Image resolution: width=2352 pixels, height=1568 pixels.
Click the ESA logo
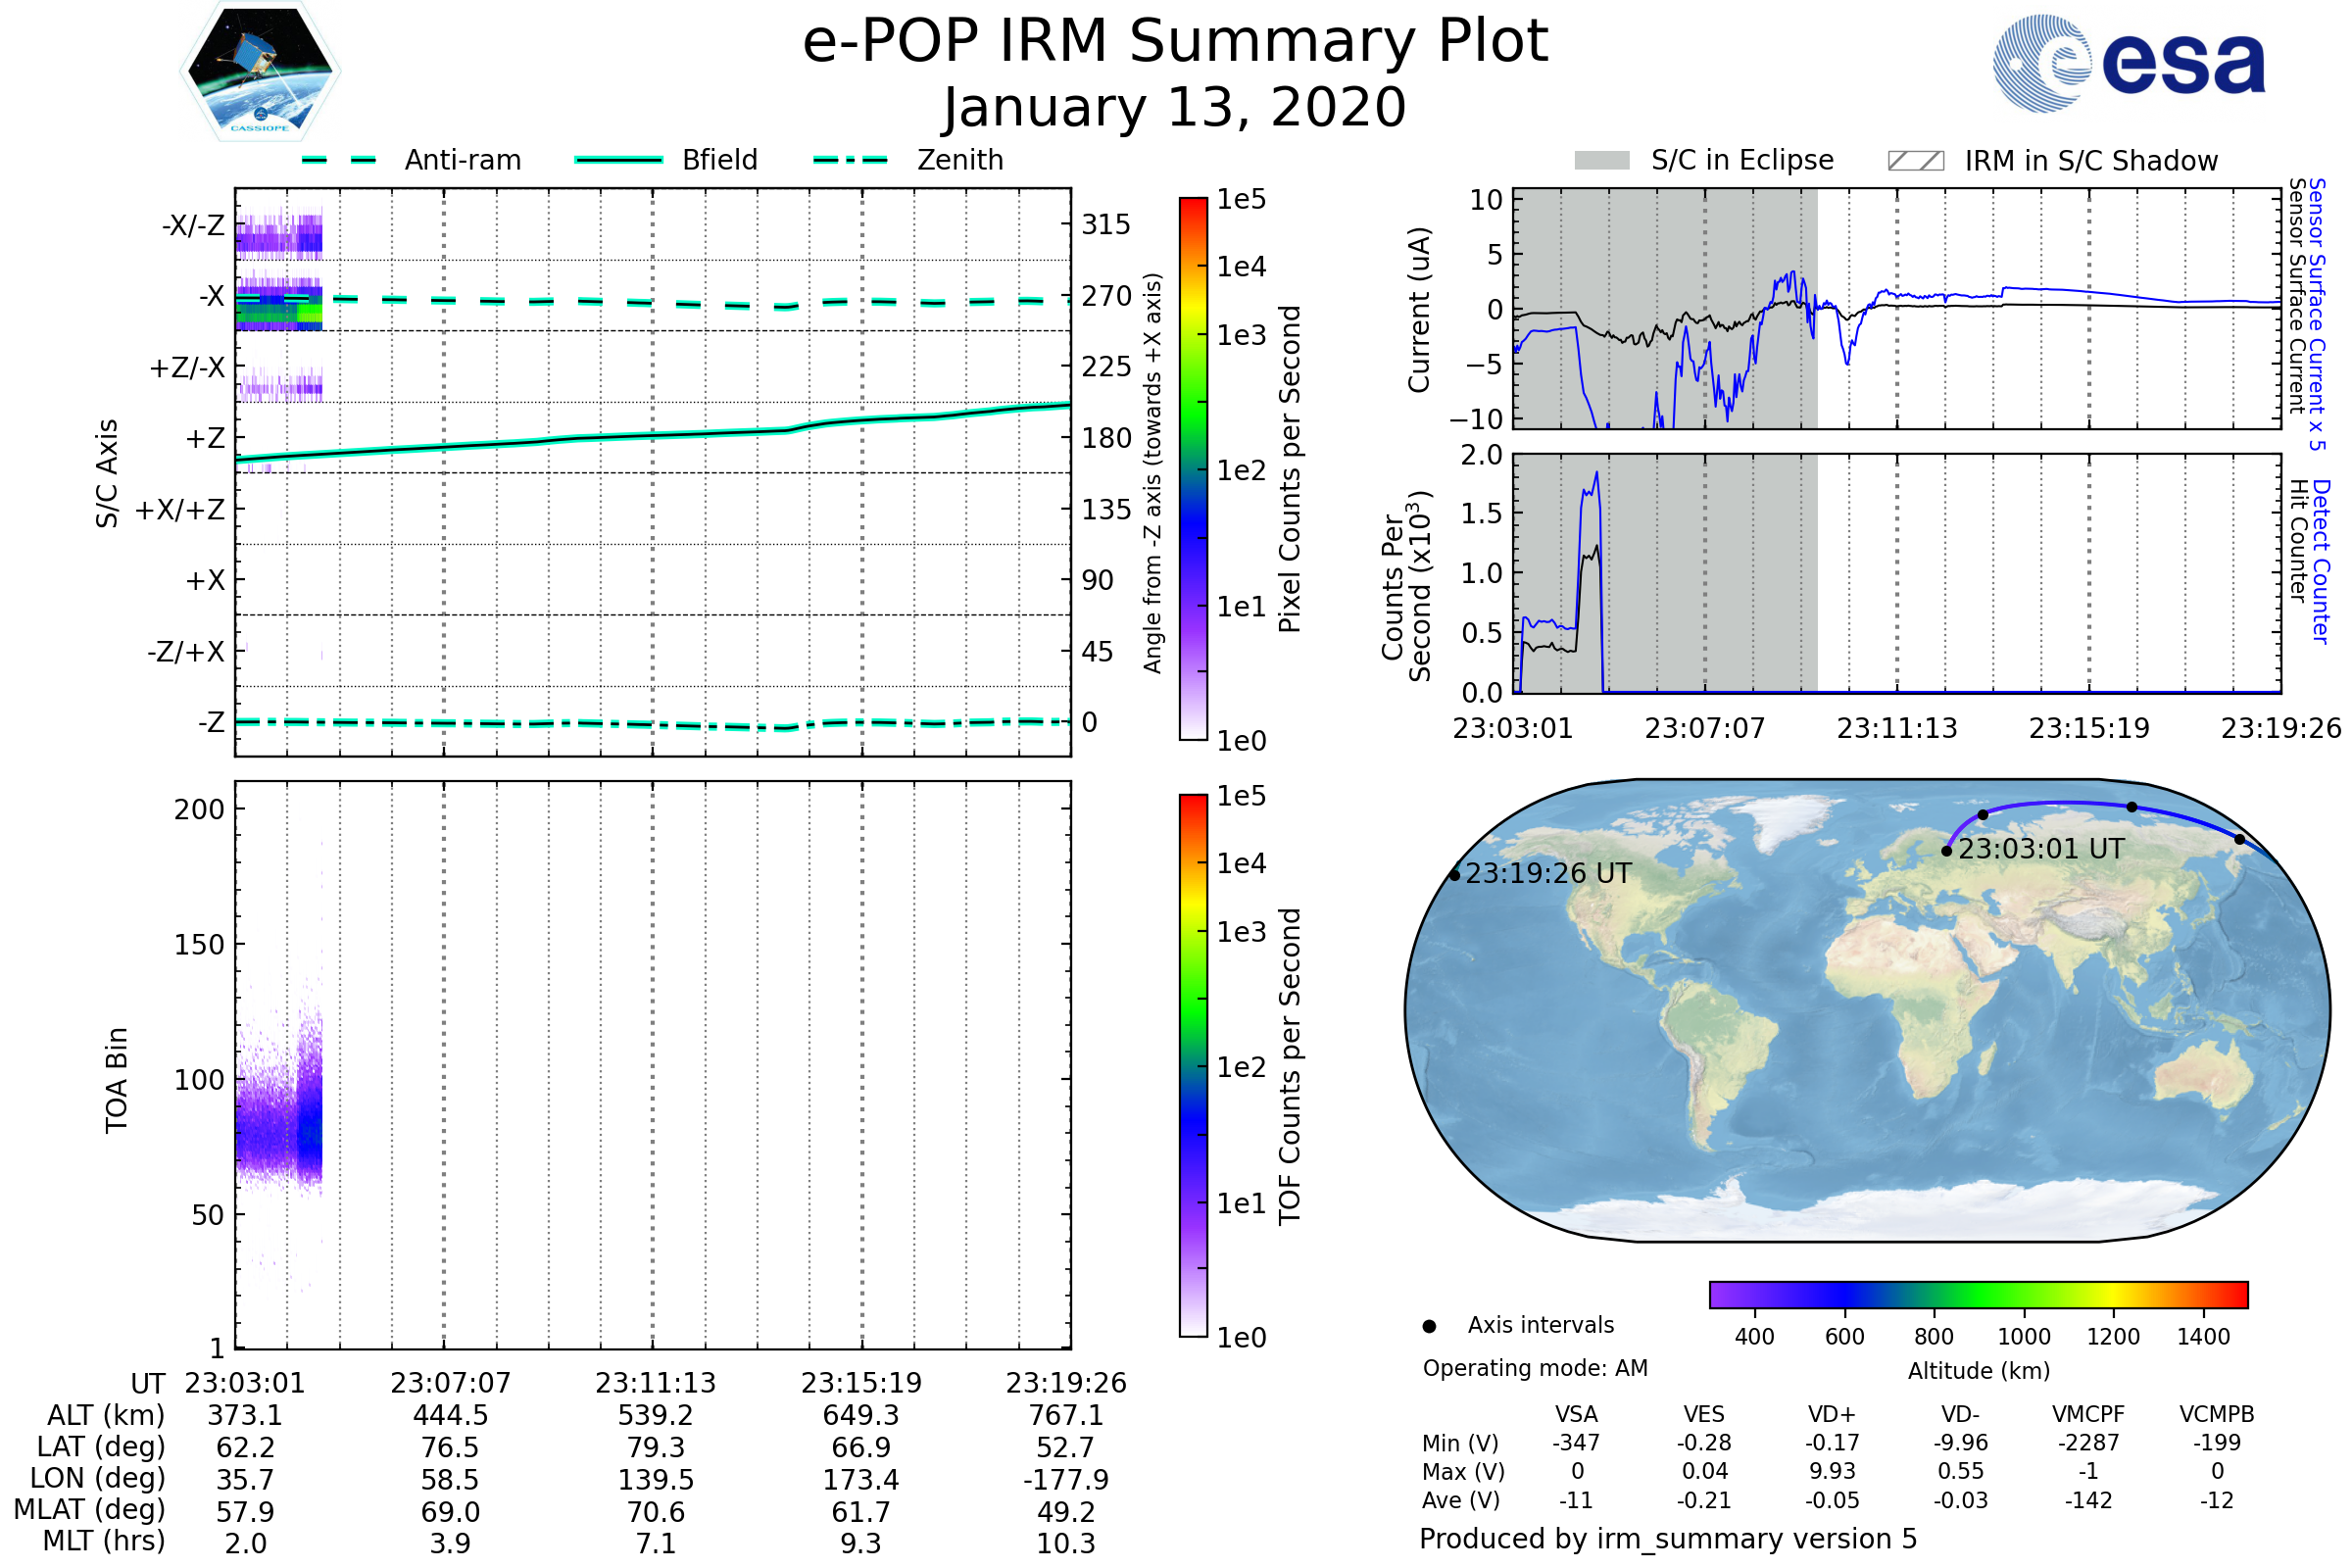click(x=2130, y=64)
